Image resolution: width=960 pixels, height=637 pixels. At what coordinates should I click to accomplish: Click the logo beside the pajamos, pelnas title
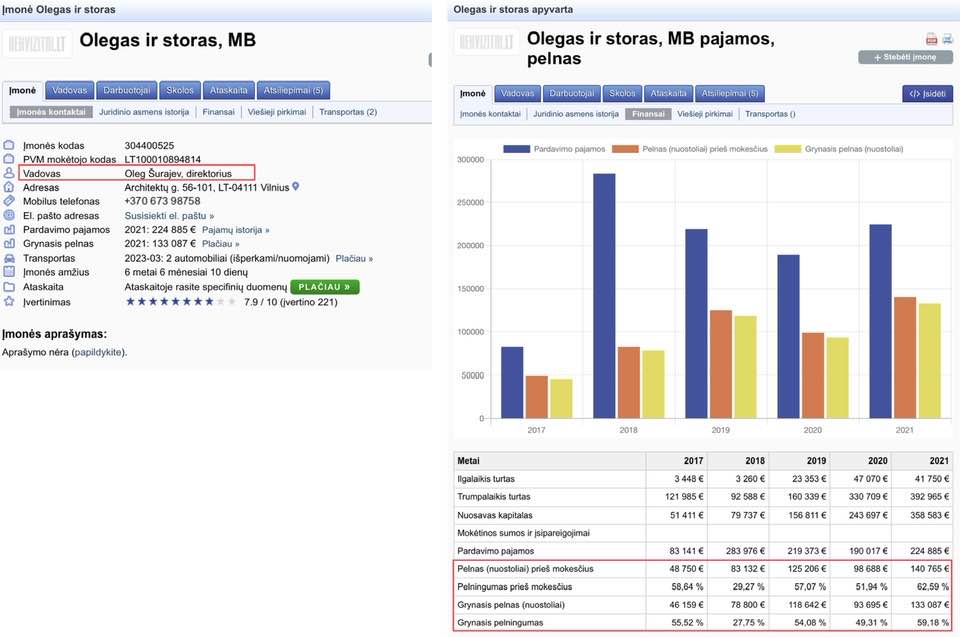[x=486, y=42]
